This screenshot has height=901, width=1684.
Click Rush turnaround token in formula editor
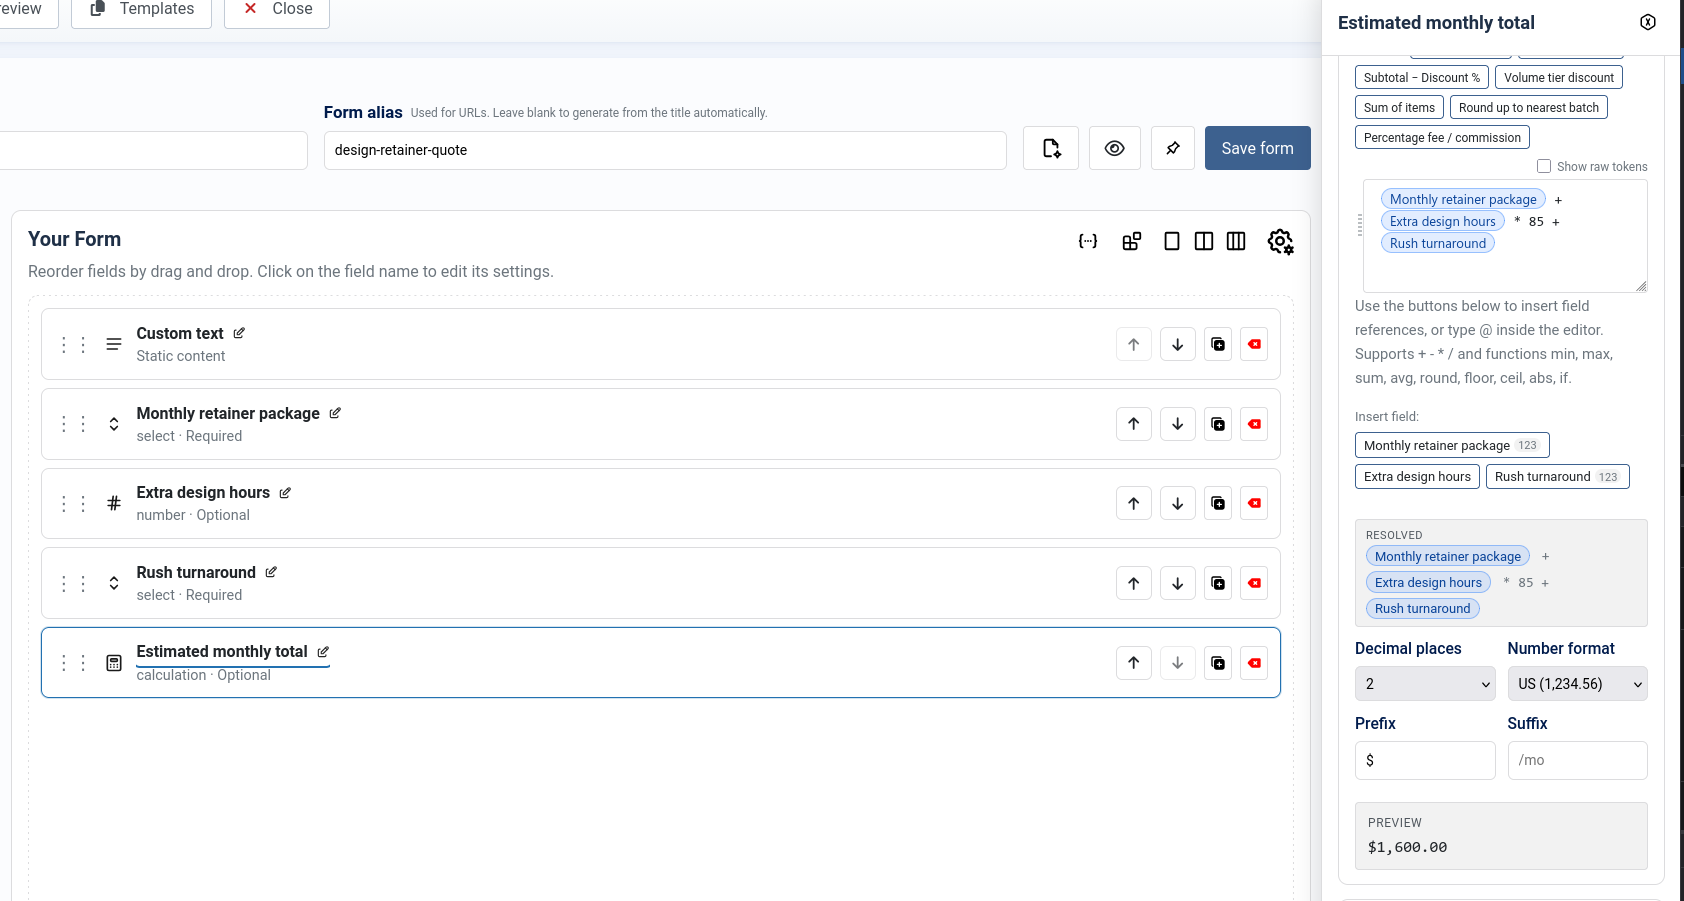pos(1438,243)
